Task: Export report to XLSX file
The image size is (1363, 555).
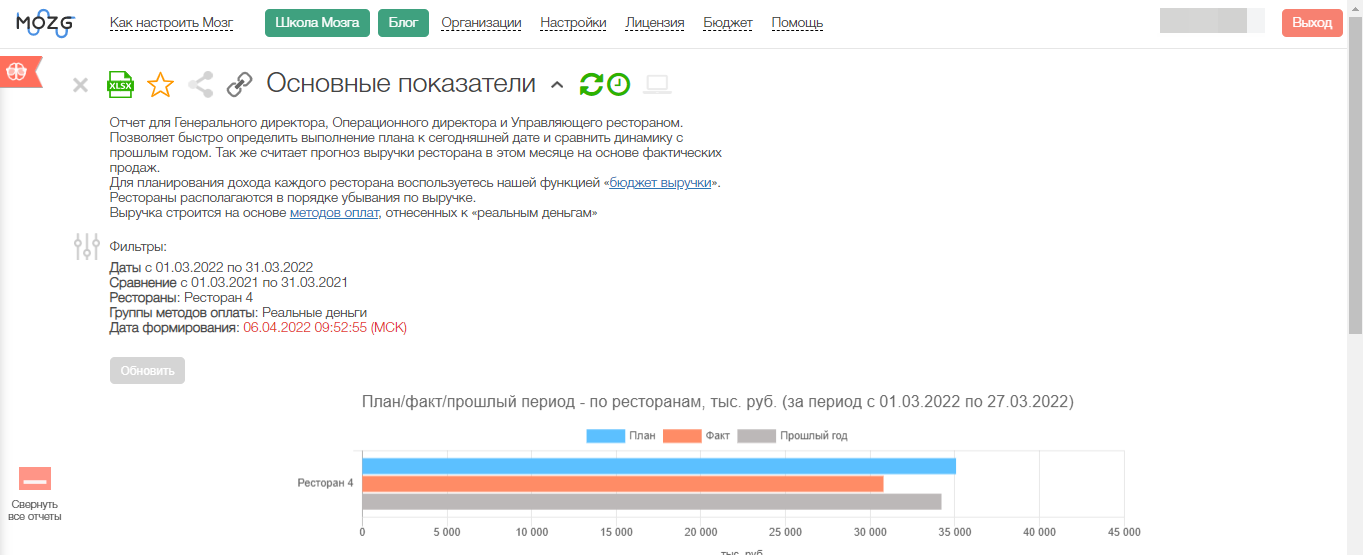Action: tap(121, 85)
